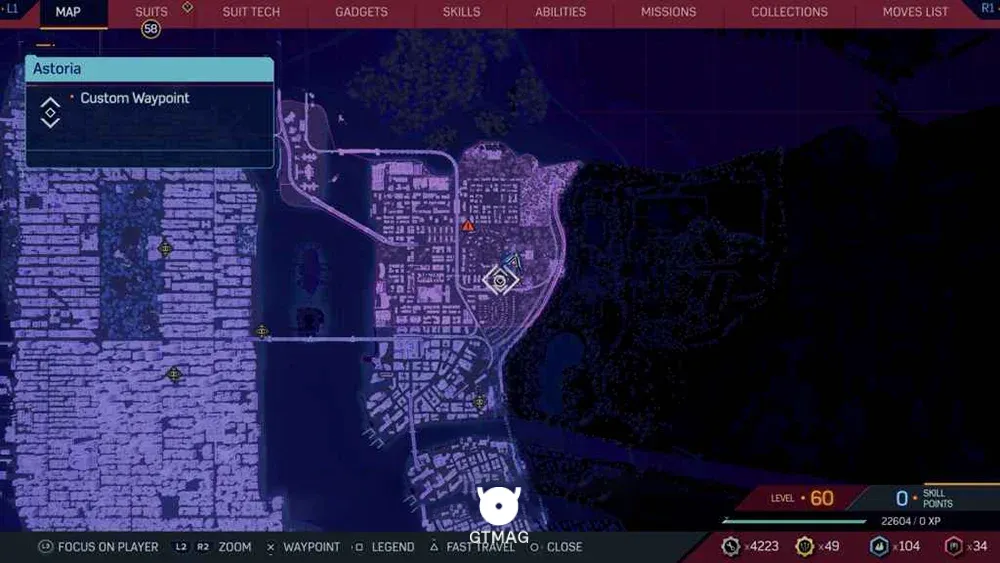The width and height of the screenshot is (1000, 563).
Task: Open the LEGEND prompt
Action: coord(385,547)
